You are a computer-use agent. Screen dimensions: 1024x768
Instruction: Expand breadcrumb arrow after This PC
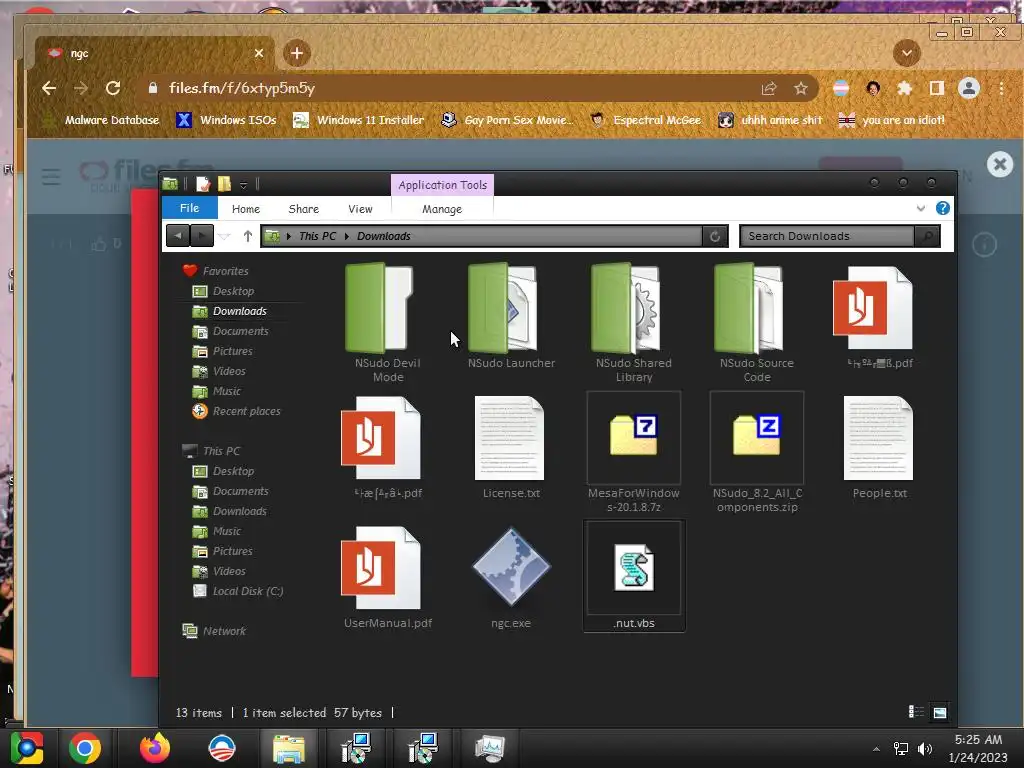(x=347, y=236)
